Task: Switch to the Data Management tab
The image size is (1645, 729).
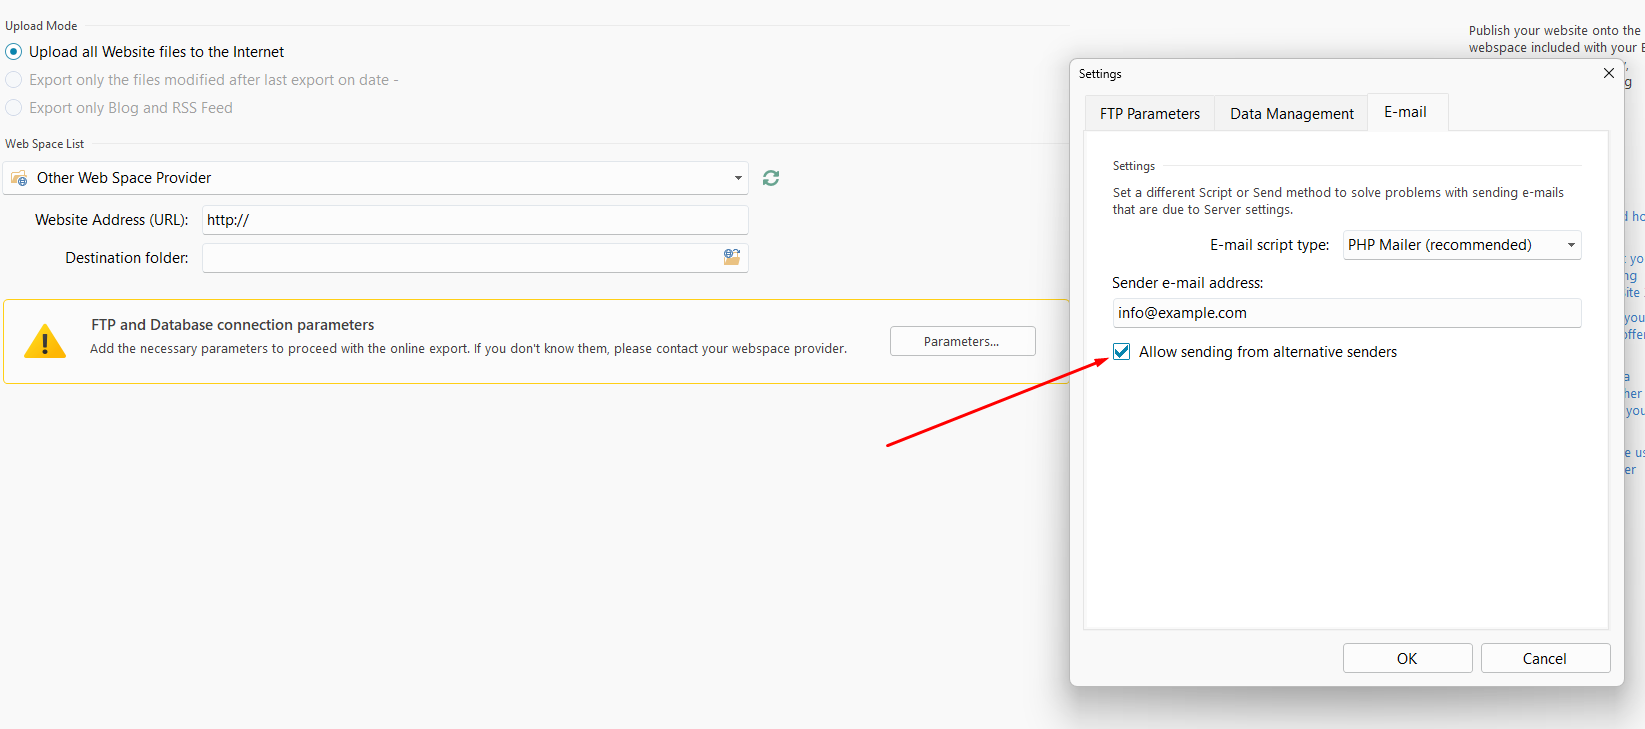Action: [1292, 114]
